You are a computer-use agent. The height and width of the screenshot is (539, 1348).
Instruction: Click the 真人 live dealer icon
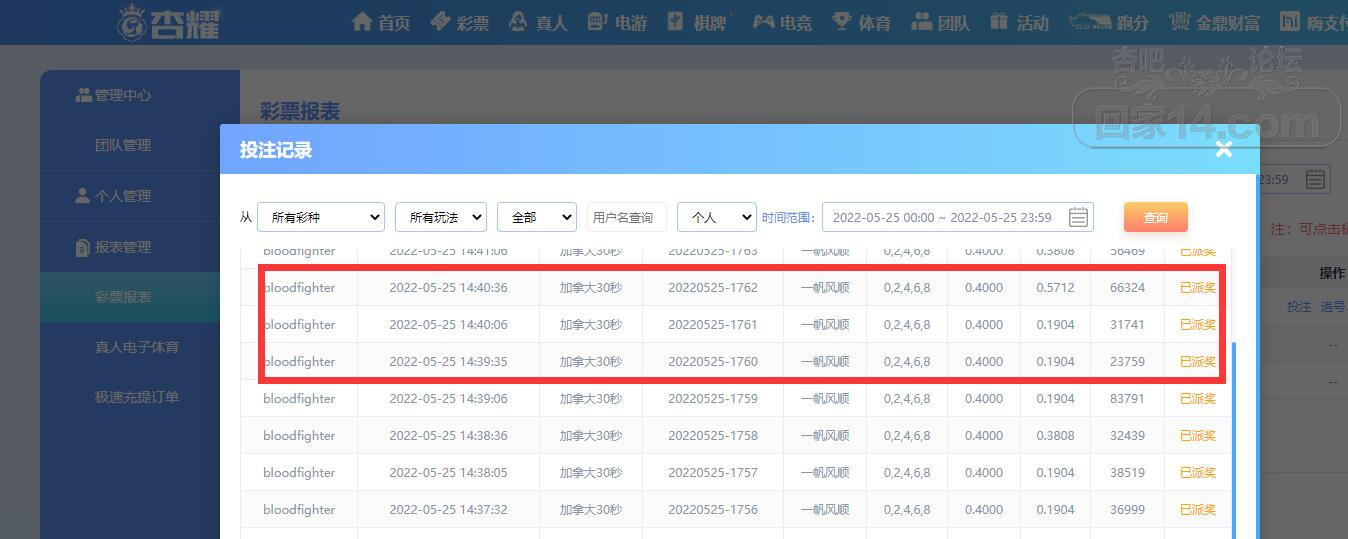pyautogui.click(x=518, y=21)
